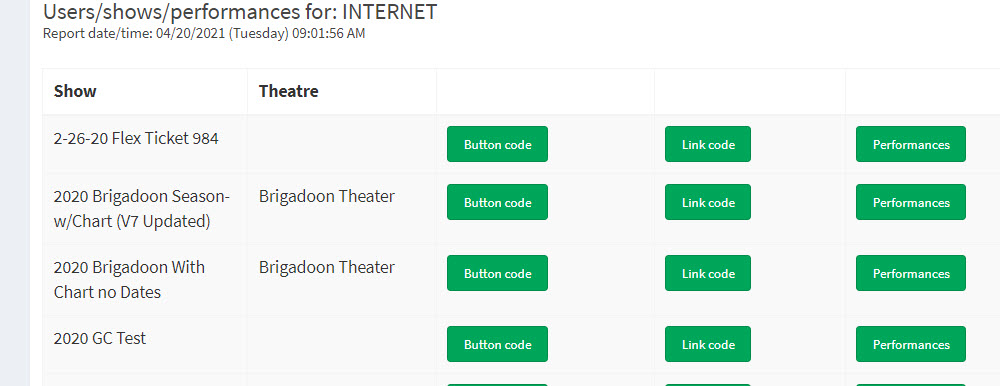Viewport: 1000px width, 386px height.
Task: Show Performances for 2020 GC Test
Action: (x=911, y=344)
